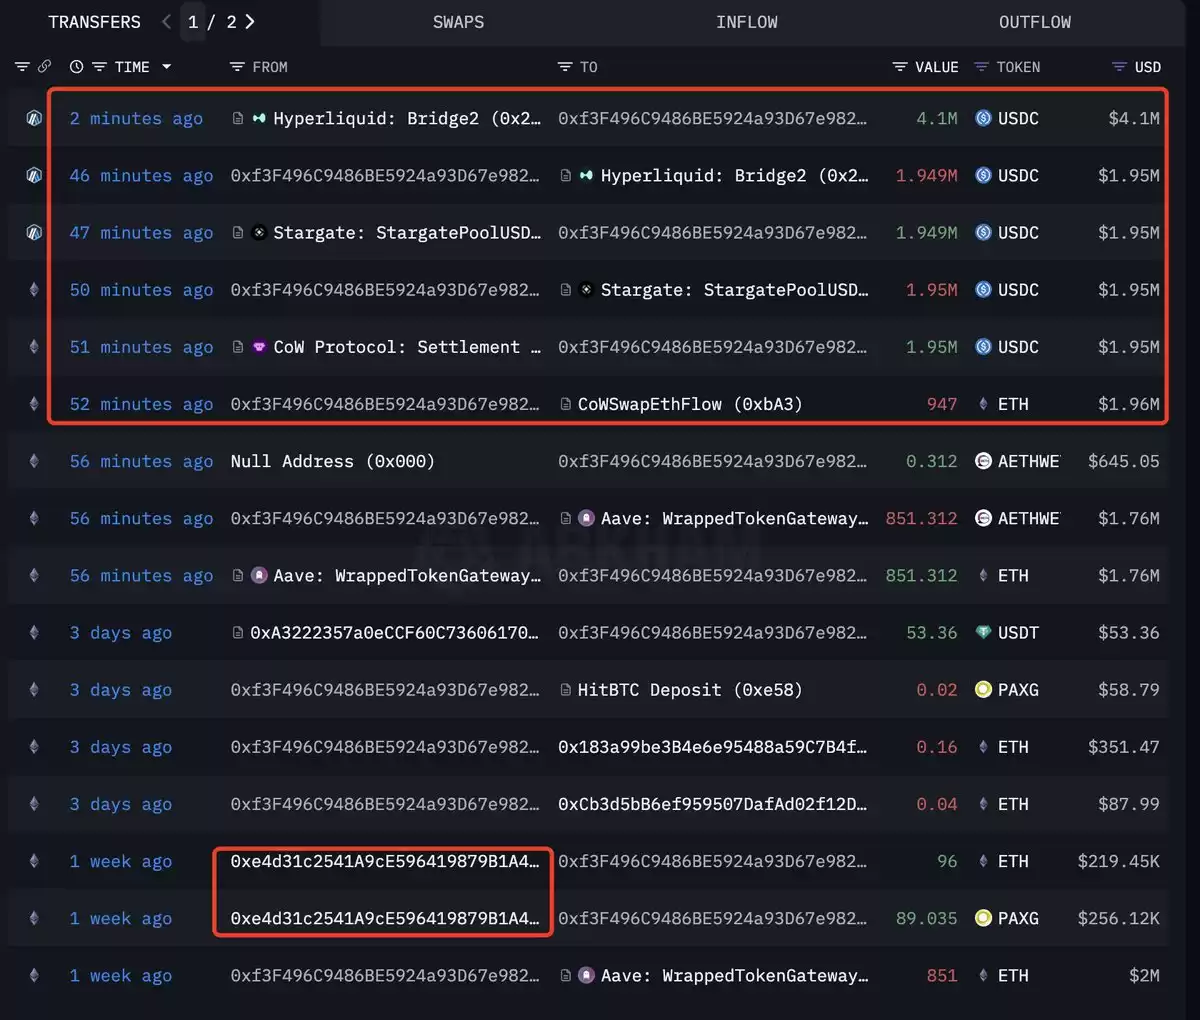Click contract icon before HitBTC Deposit

tap(566, 689)
